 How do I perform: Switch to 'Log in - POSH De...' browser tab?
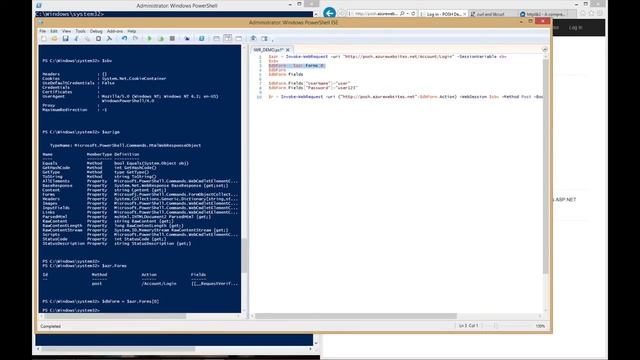444,14
